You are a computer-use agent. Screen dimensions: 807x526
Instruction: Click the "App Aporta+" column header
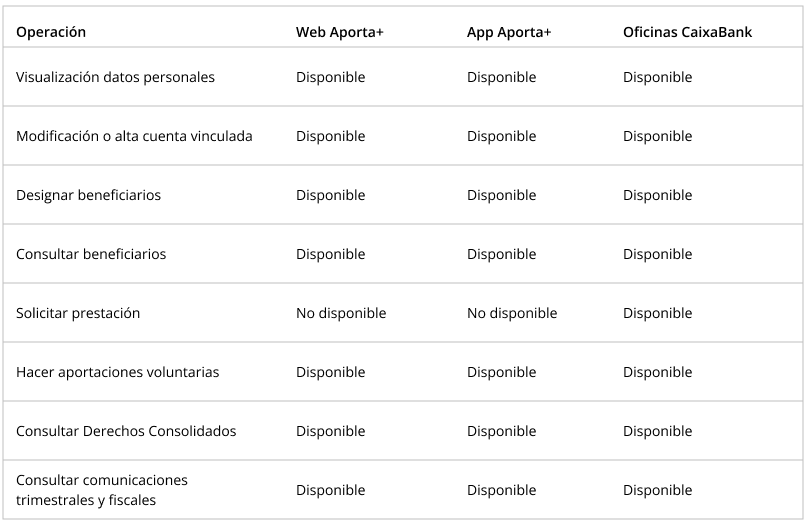pyautogui.click(x=509, y=32)
